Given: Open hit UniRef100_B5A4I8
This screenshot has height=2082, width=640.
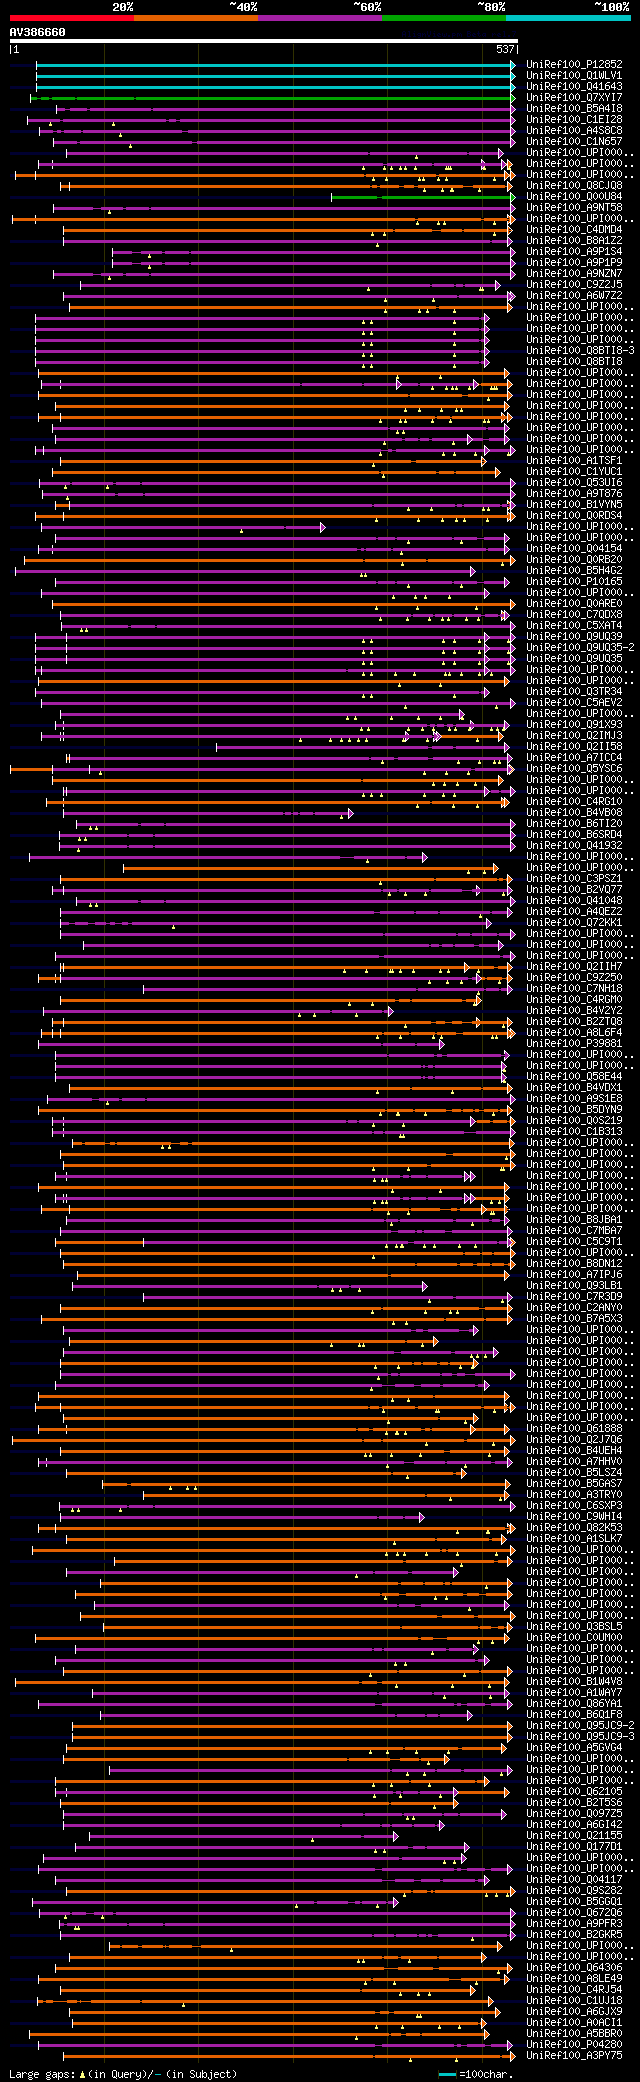Looking at the screenshot, I should point(574,108).
